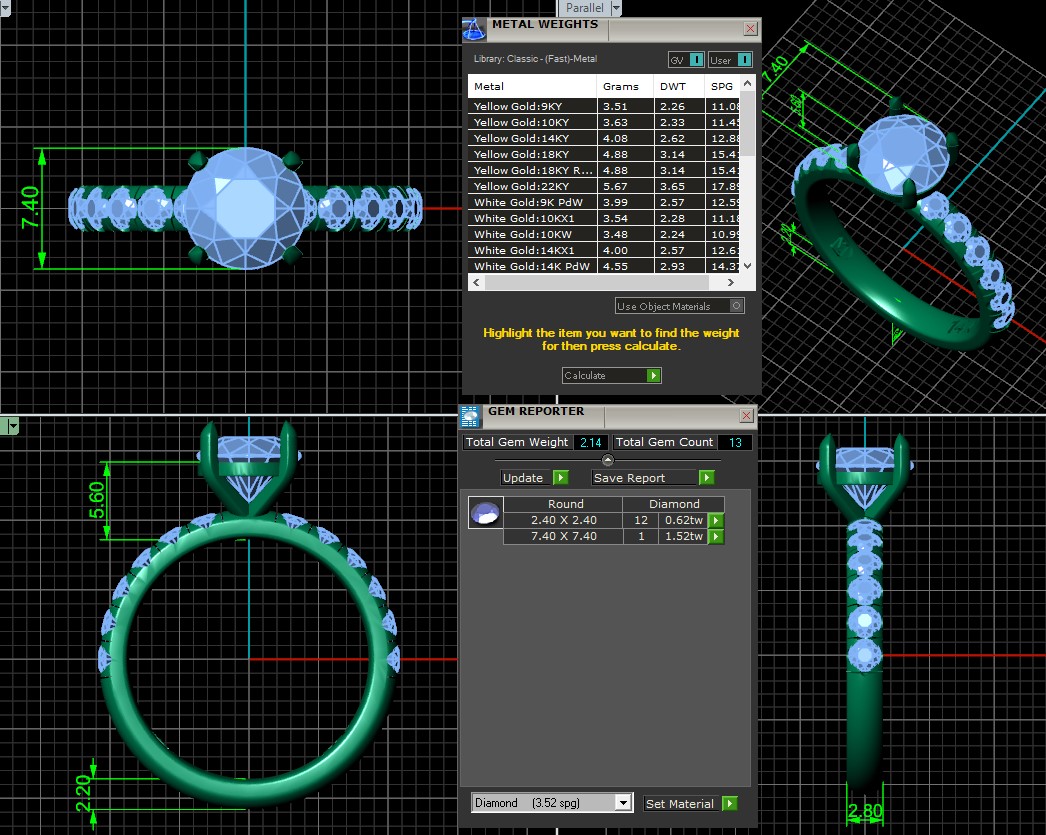Toggle the User library switch

coord(744,60)
